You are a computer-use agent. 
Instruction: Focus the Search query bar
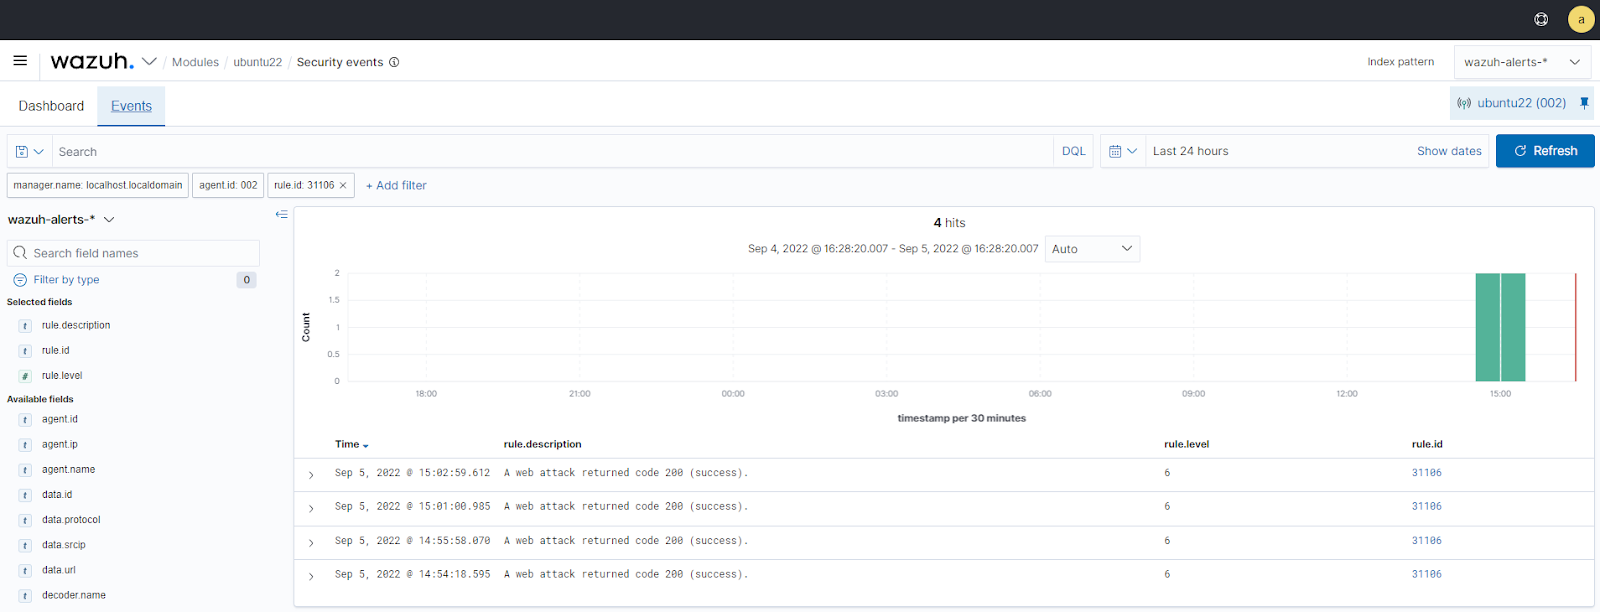pos(552,152)
